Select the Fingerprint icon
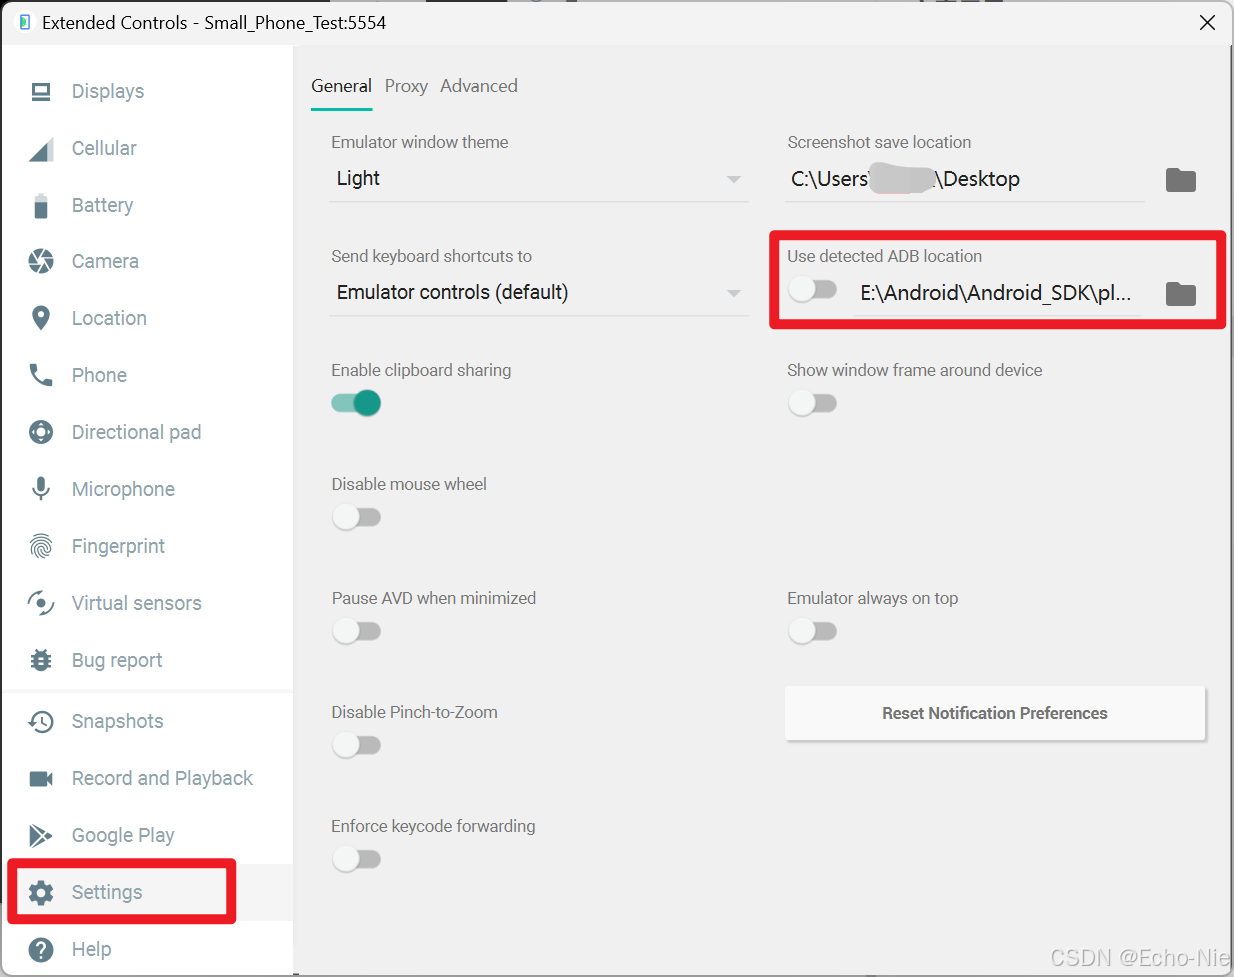Image resolution: width=1234 pixels, height=977 pixels. click(x=40, y=546)
